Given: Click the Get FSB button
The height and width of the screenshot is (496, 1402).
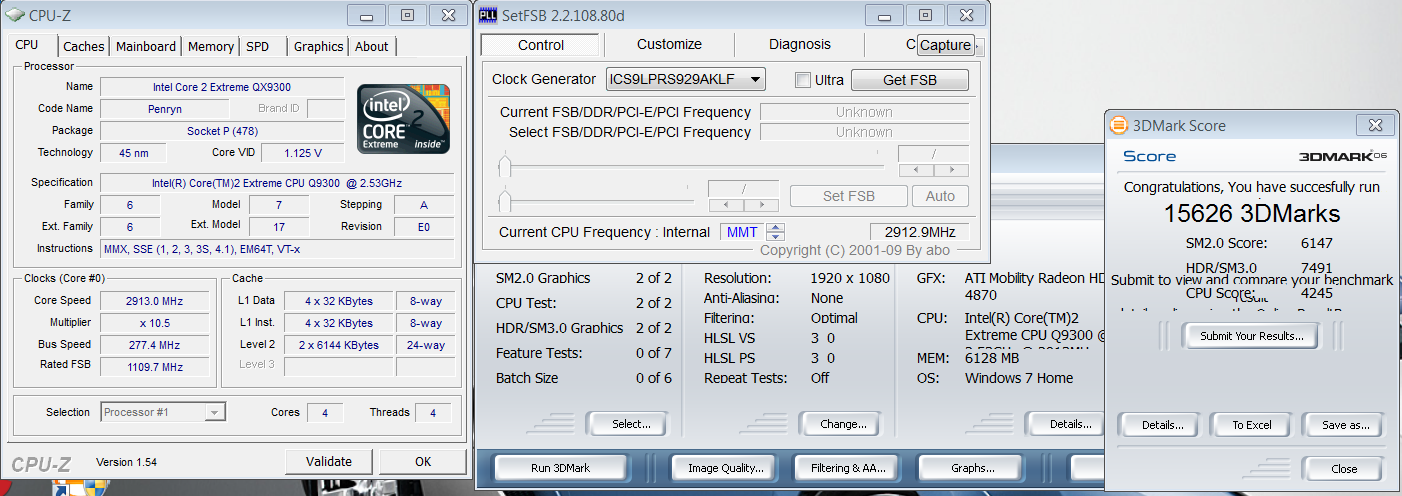Looking at the screenshot, I should 910,80.
